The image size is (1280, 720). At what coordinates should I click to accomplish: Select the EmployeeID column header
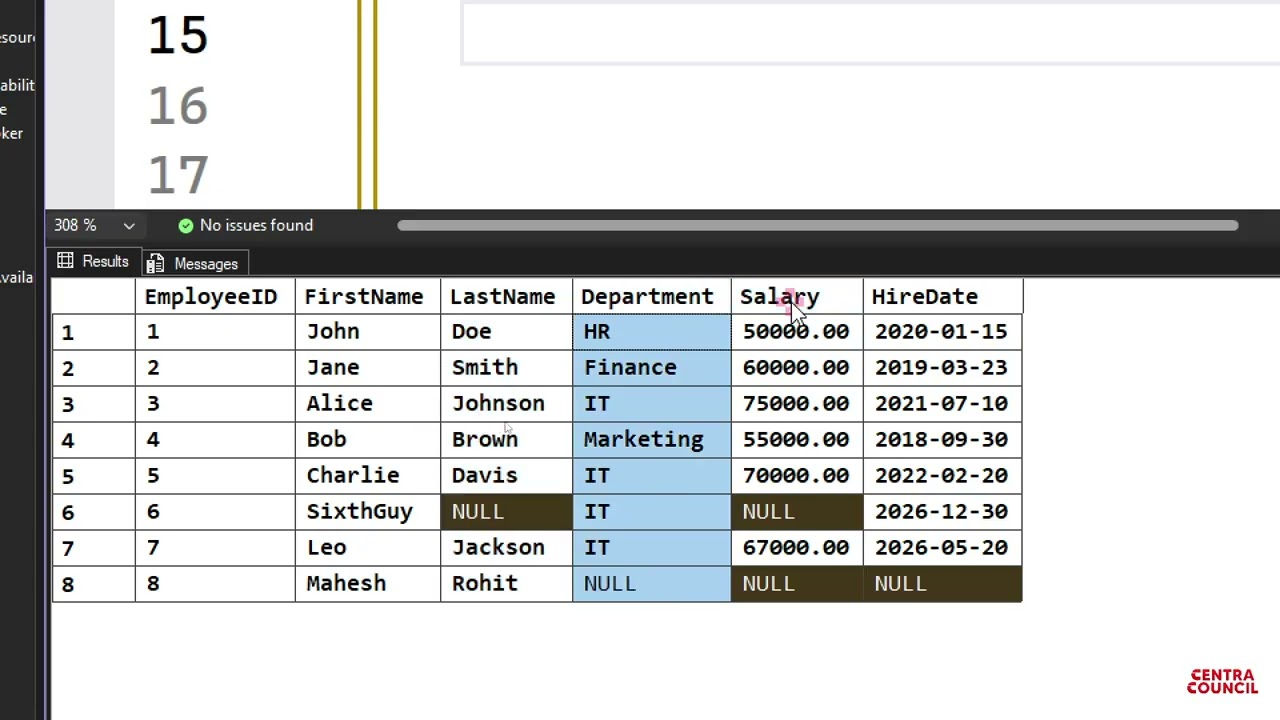click(x=215, y=297)
